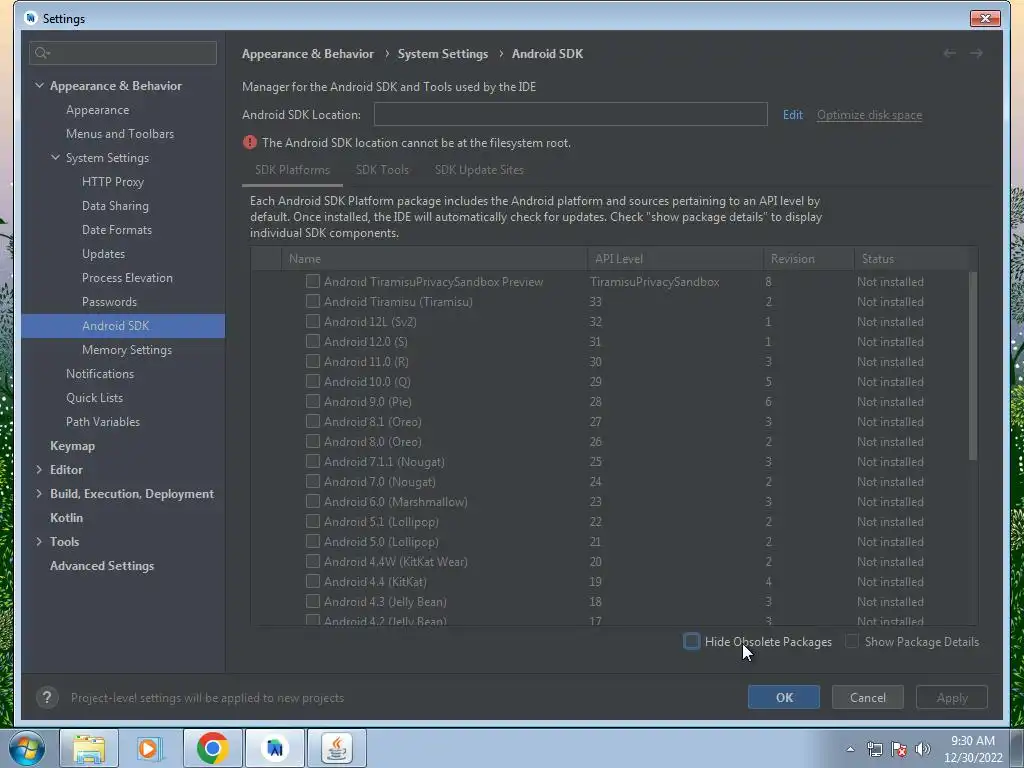The width and height of the screenshot is (1024, 768).
Task: Launch media player from the taskbar
Action: tap(150, 748)
